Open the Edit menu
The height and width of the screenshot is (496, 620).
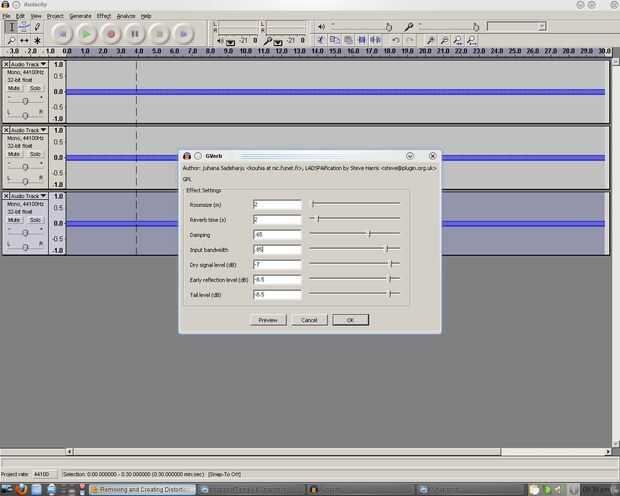20,16
